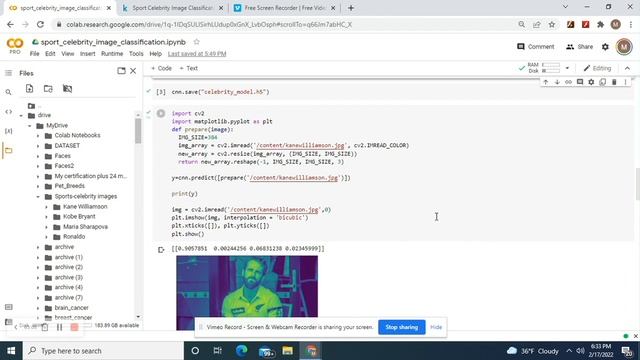Star the notebook title
Viewport: 640px width, 360px height.
pyautogui.click(x=197, y=42)
